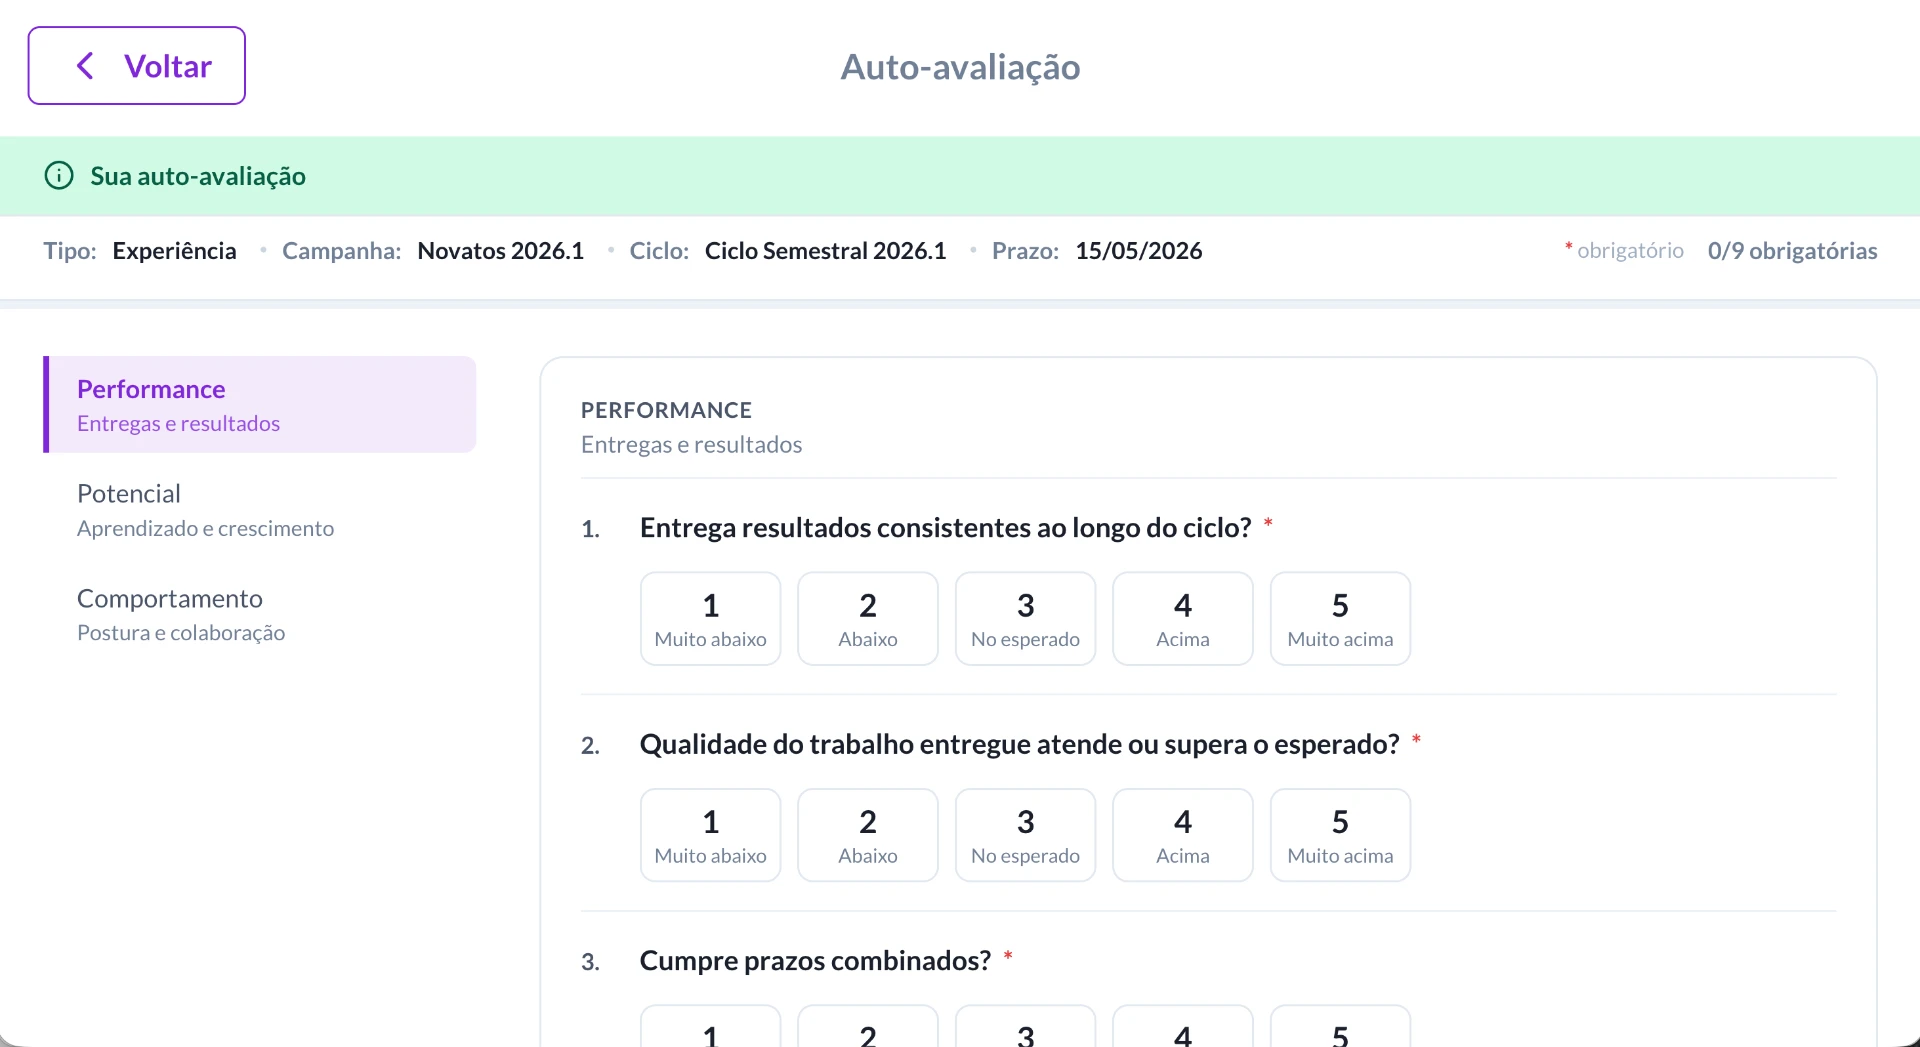Viewport: 1920px width, 1047px height.
Task: Open the Potencial section tab
Action: point(260,510)
